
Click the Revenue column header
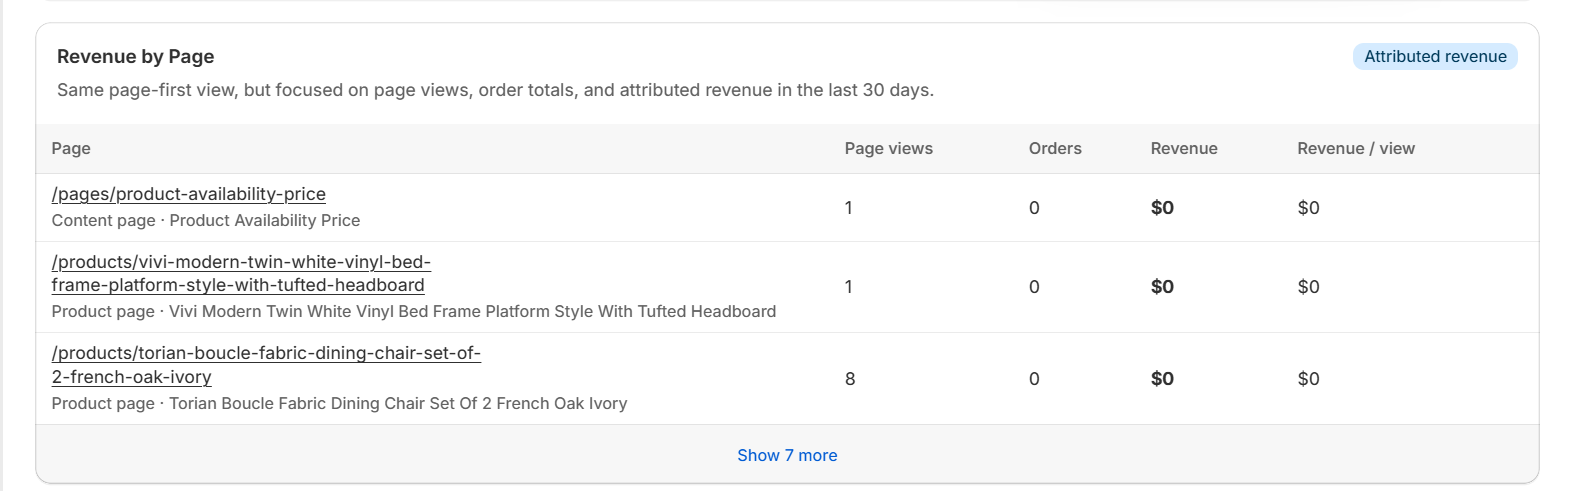click(x=1183, y=148)
